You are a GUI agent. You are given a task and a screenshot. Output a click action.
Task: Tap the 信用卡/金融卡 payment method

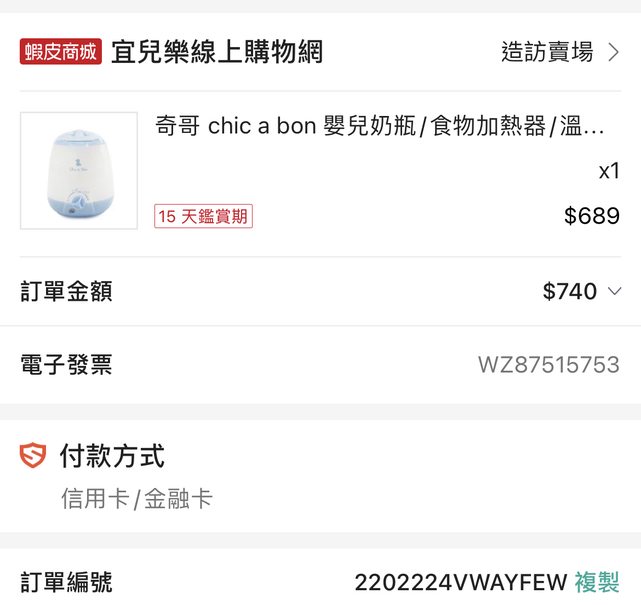click(137, 499)
